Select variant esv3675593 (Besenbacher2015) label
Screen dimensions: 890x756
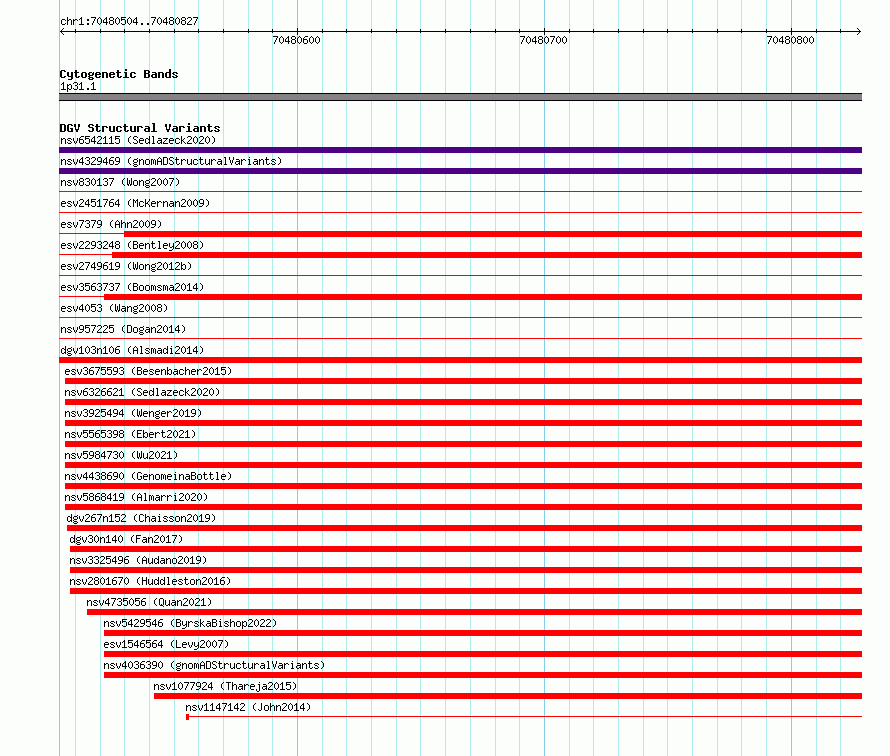pyautogui.click(x=148, y=371)
